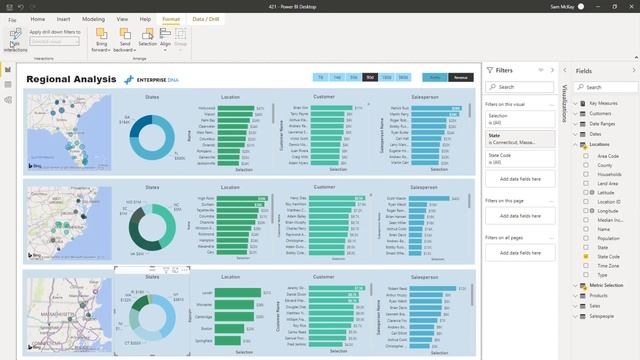640x360 pixels.
Task: Check the Households field checkbox
Action: click(x=586, y=174)
